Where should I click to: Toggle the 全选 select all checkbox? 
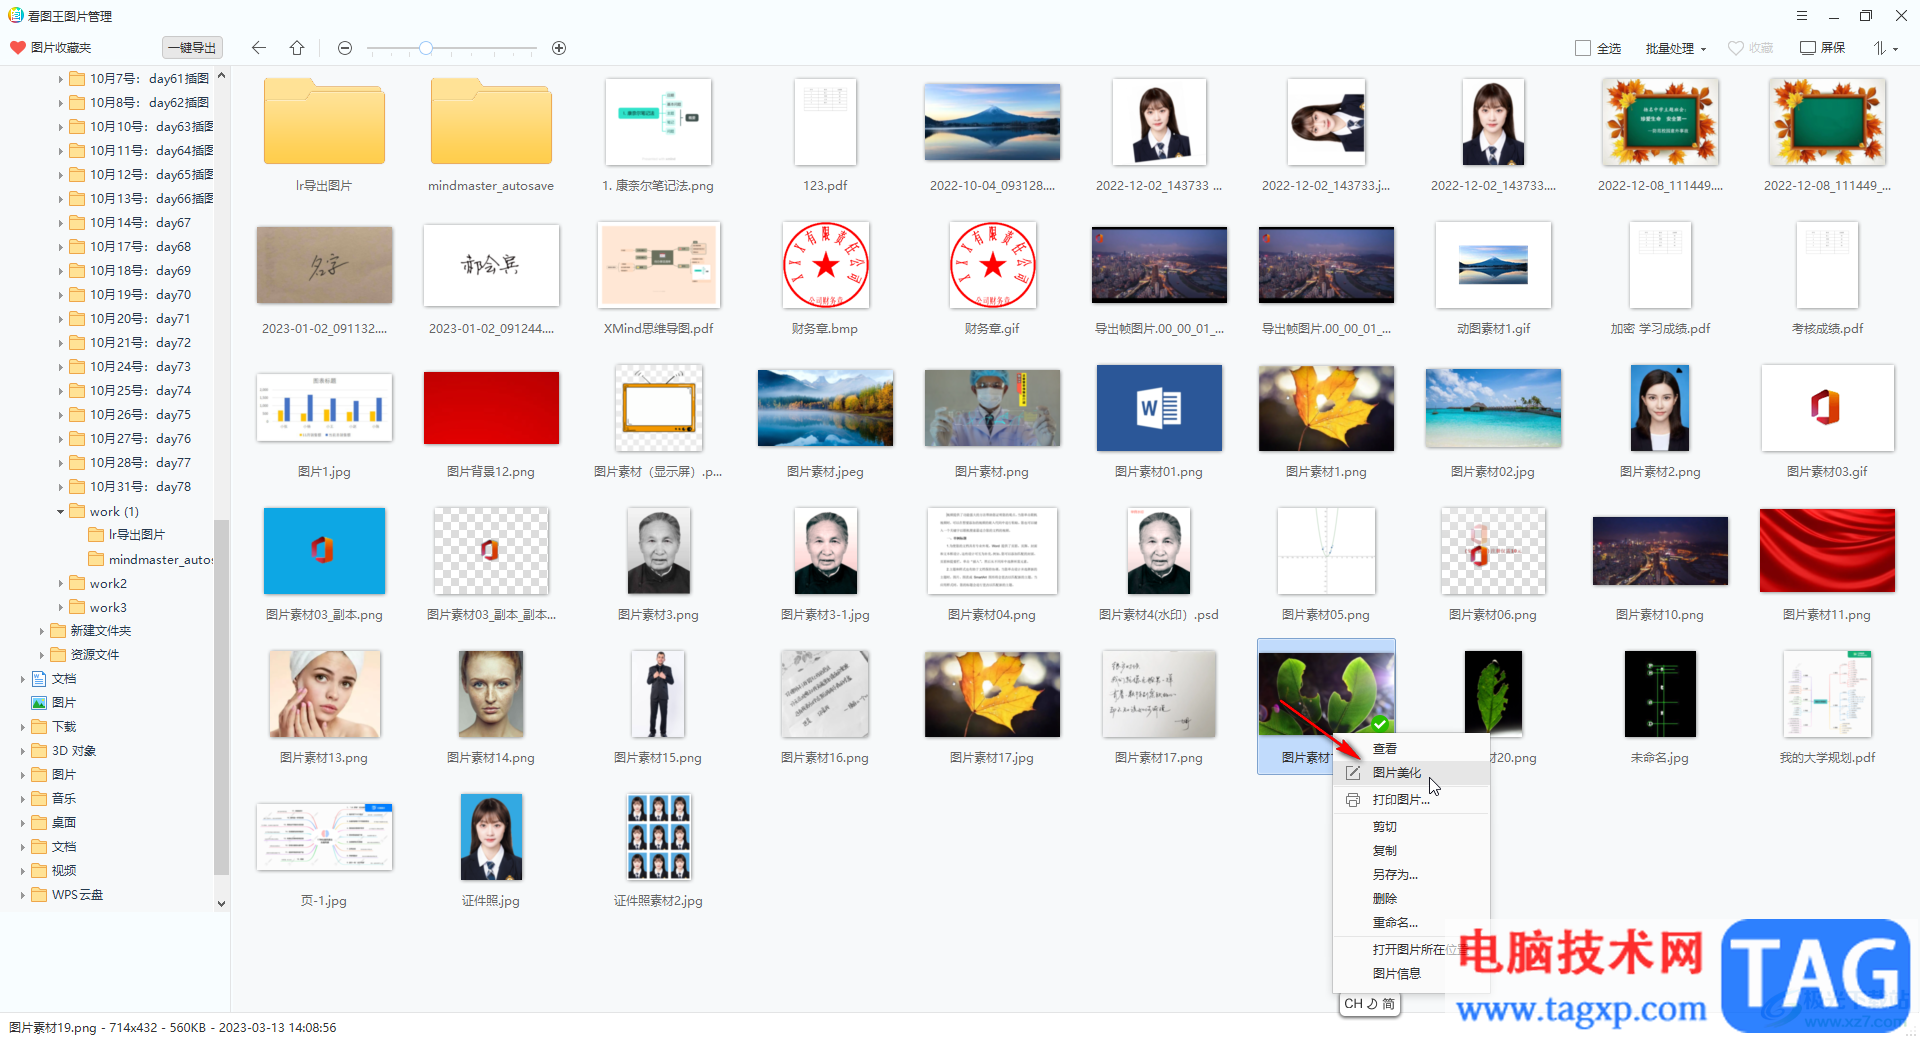tap(1583, 48)
